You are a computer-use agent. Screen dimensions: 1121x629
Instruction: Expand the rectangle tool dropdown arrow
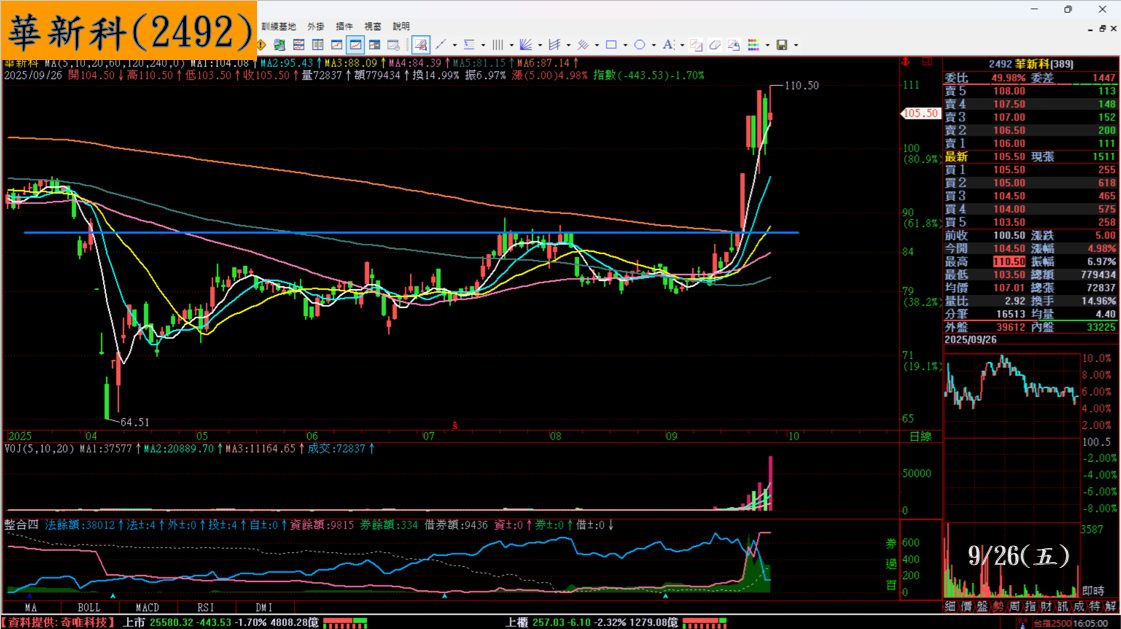[x=625, y=45]
